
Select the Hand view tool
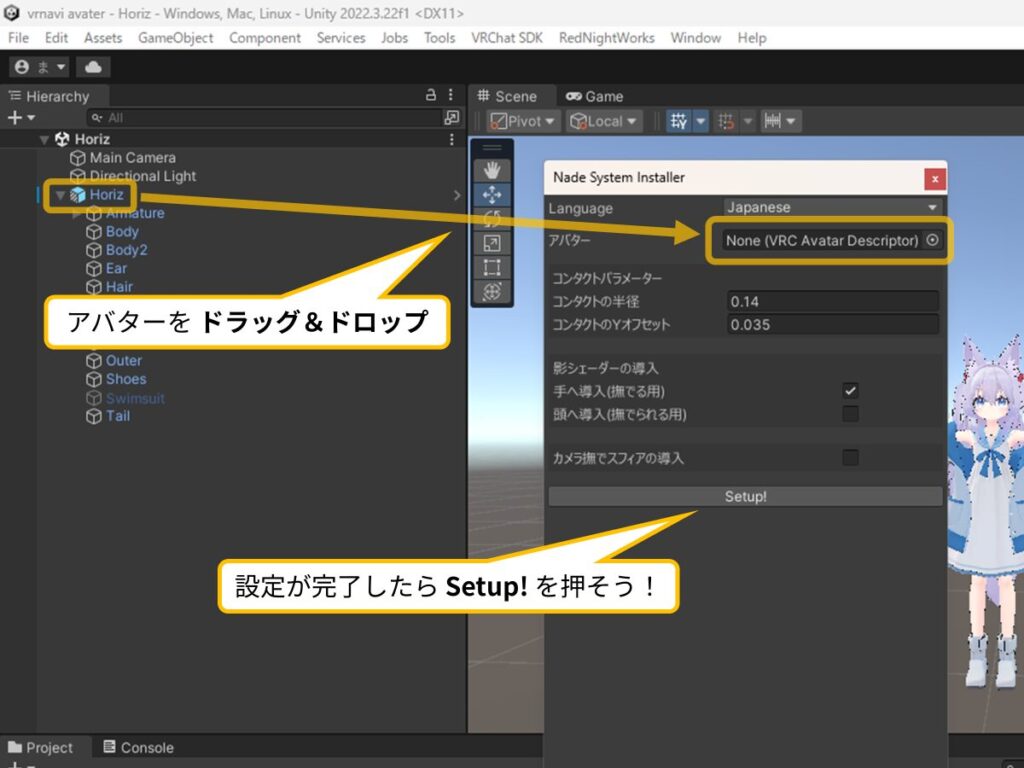point(492,171)
